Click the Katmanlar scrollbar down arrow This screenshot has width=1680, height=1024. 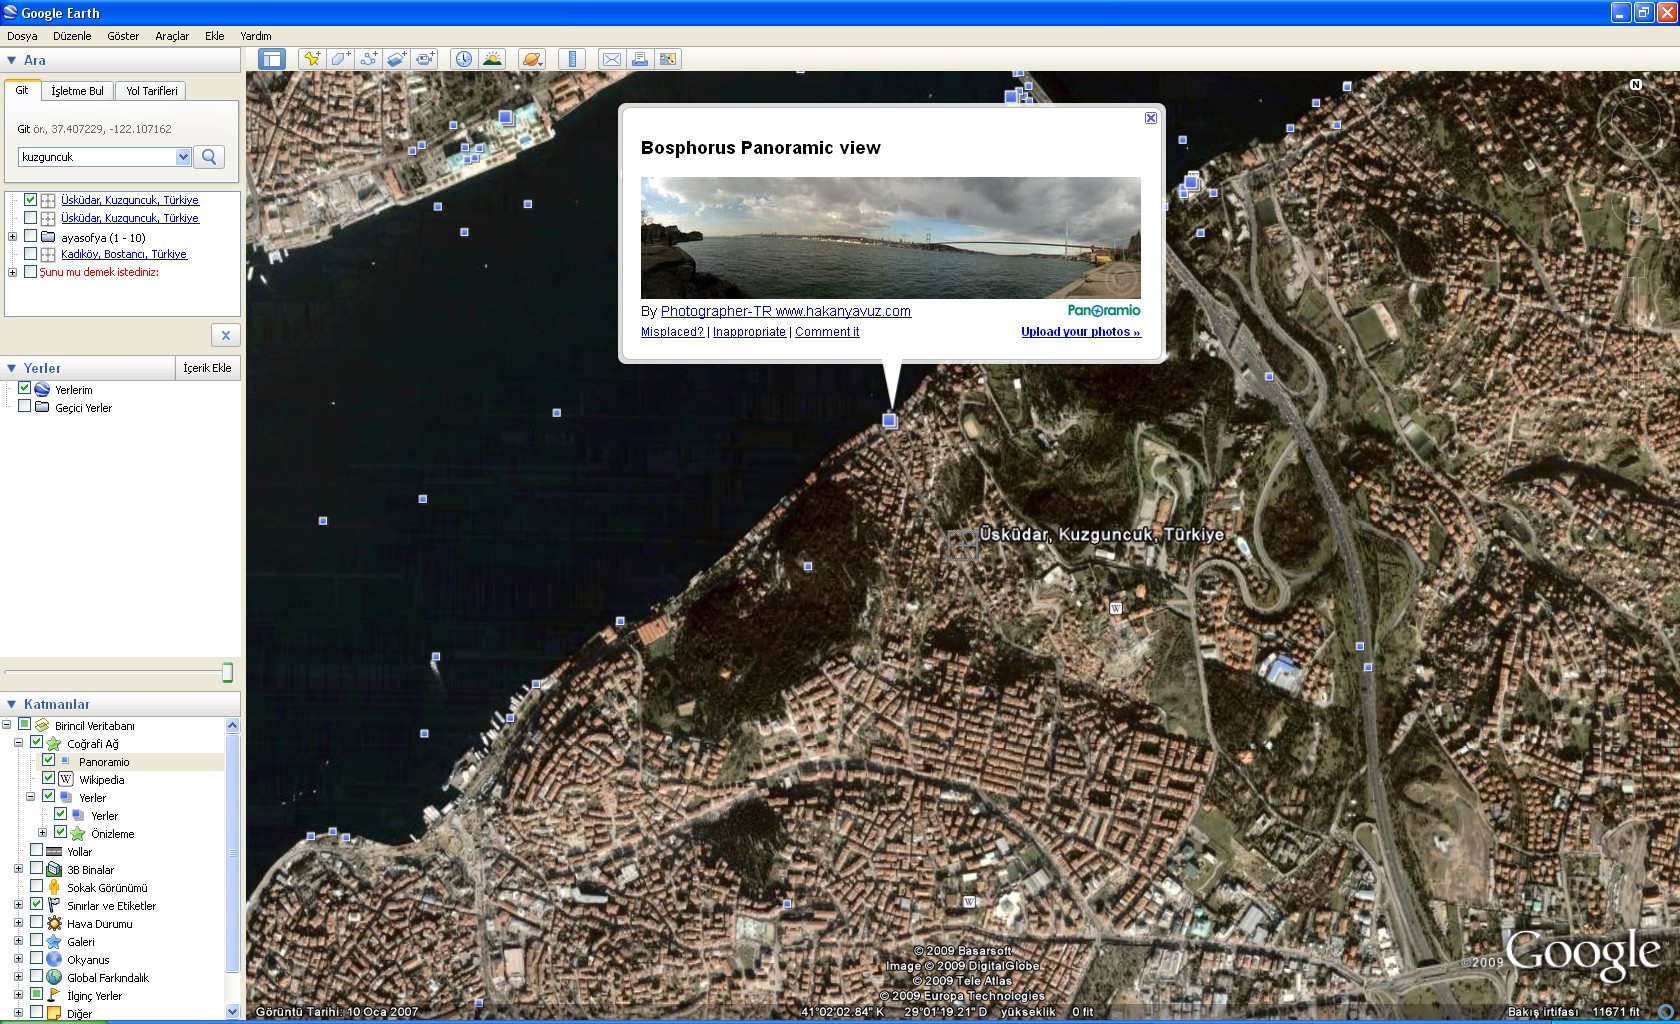pyautogui.click(x=233, y=1011)
